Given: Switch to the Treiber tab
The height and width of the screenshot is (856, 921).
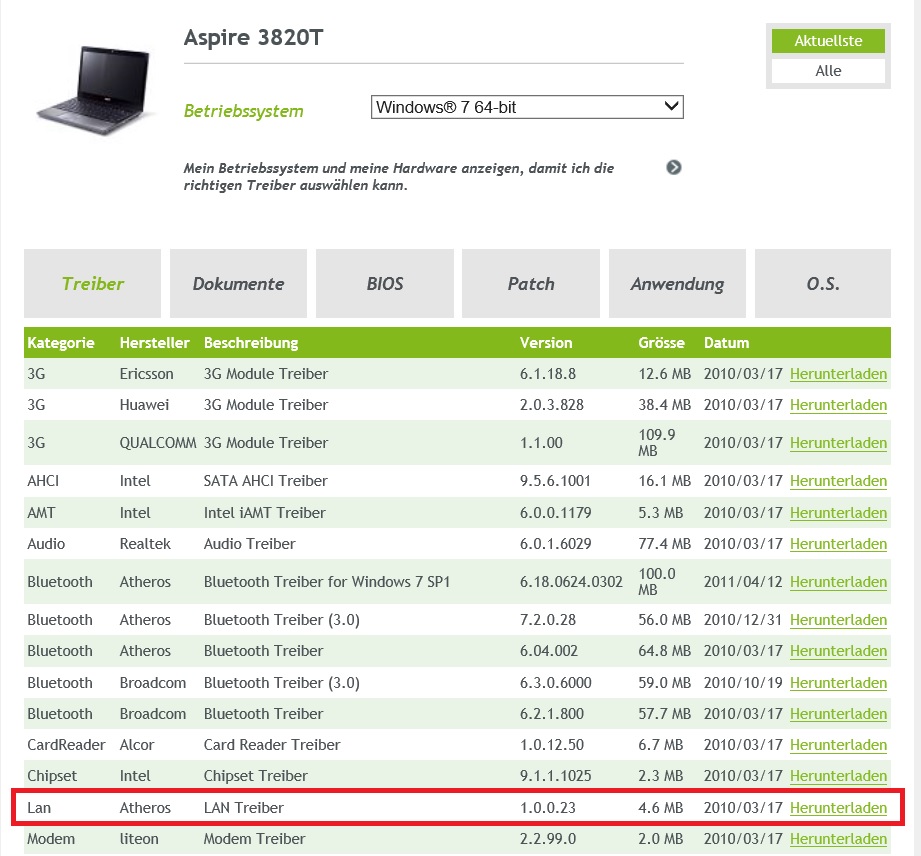Looking at the screenshot, I should point(92,284).
